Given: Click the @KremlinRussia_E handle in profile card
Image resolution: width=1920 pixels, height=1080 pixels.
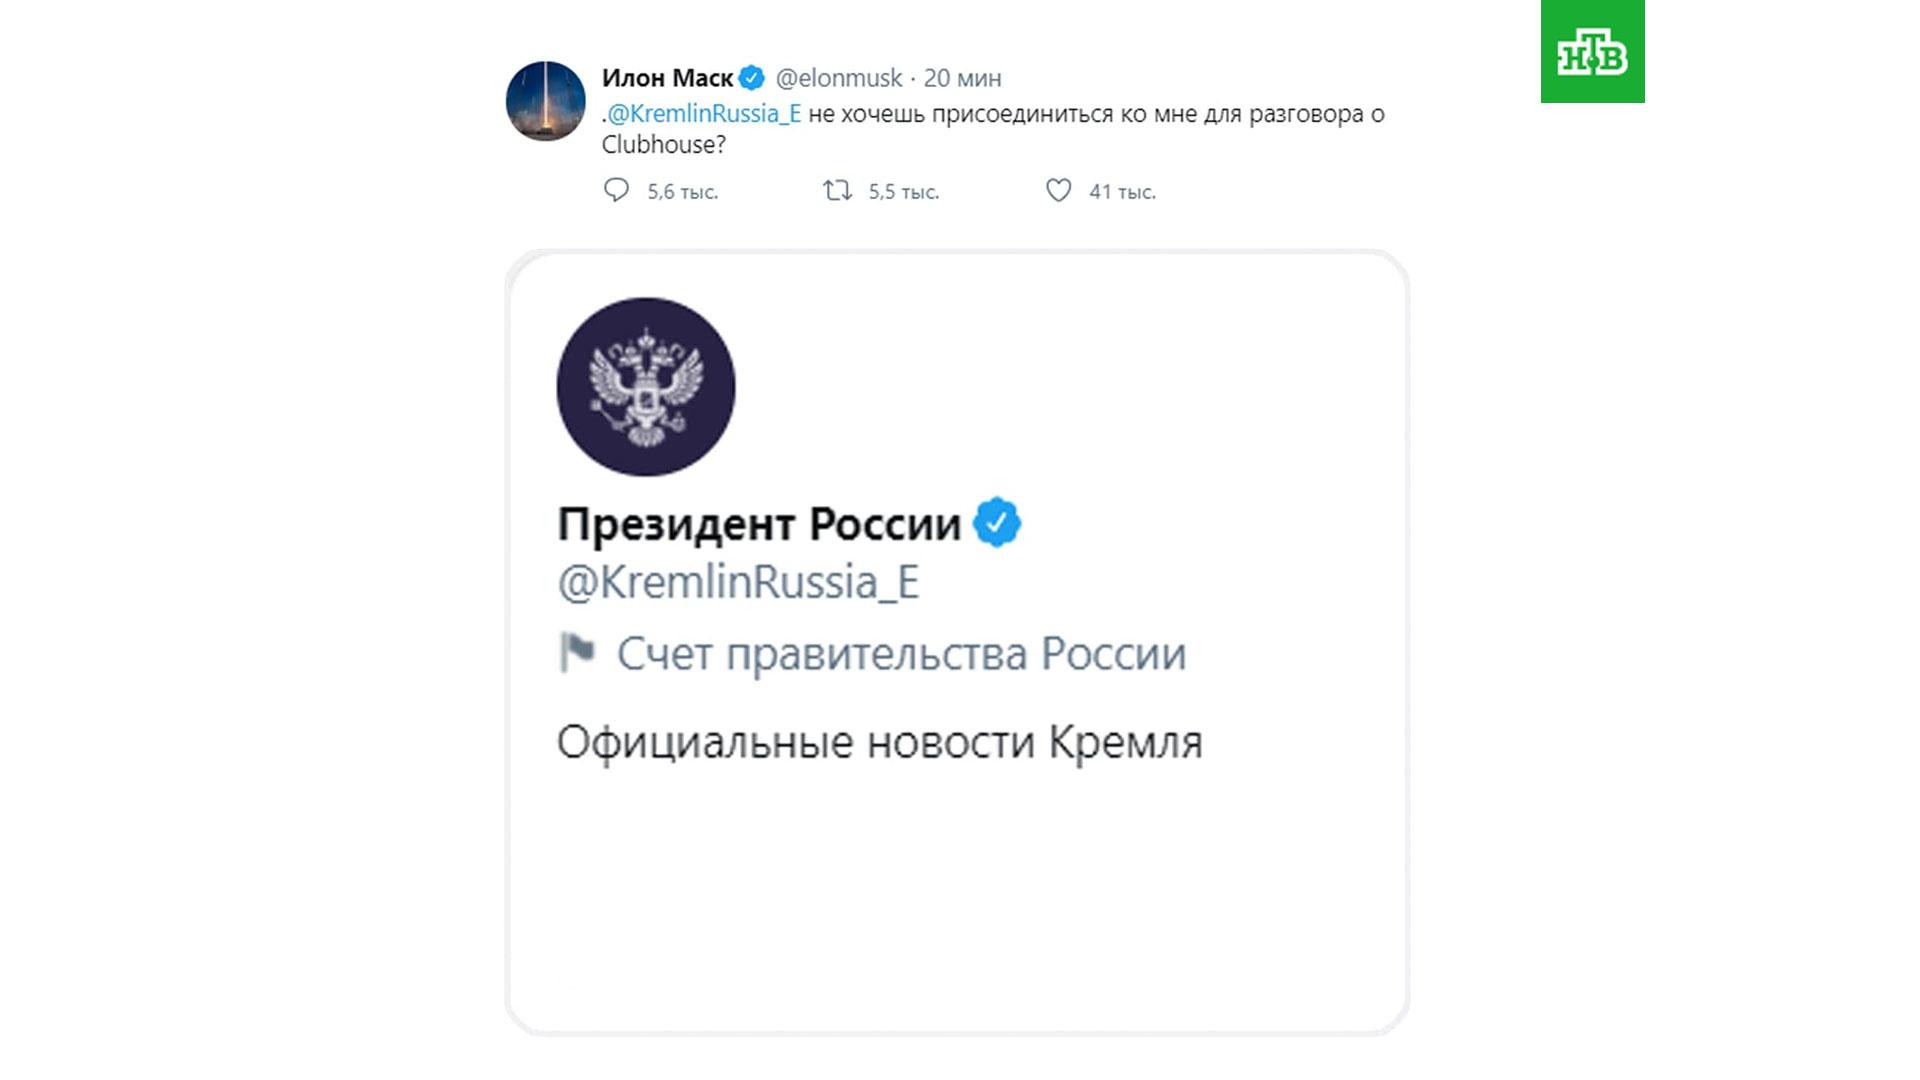Looking at the screenshot, I should click(738, 582).
